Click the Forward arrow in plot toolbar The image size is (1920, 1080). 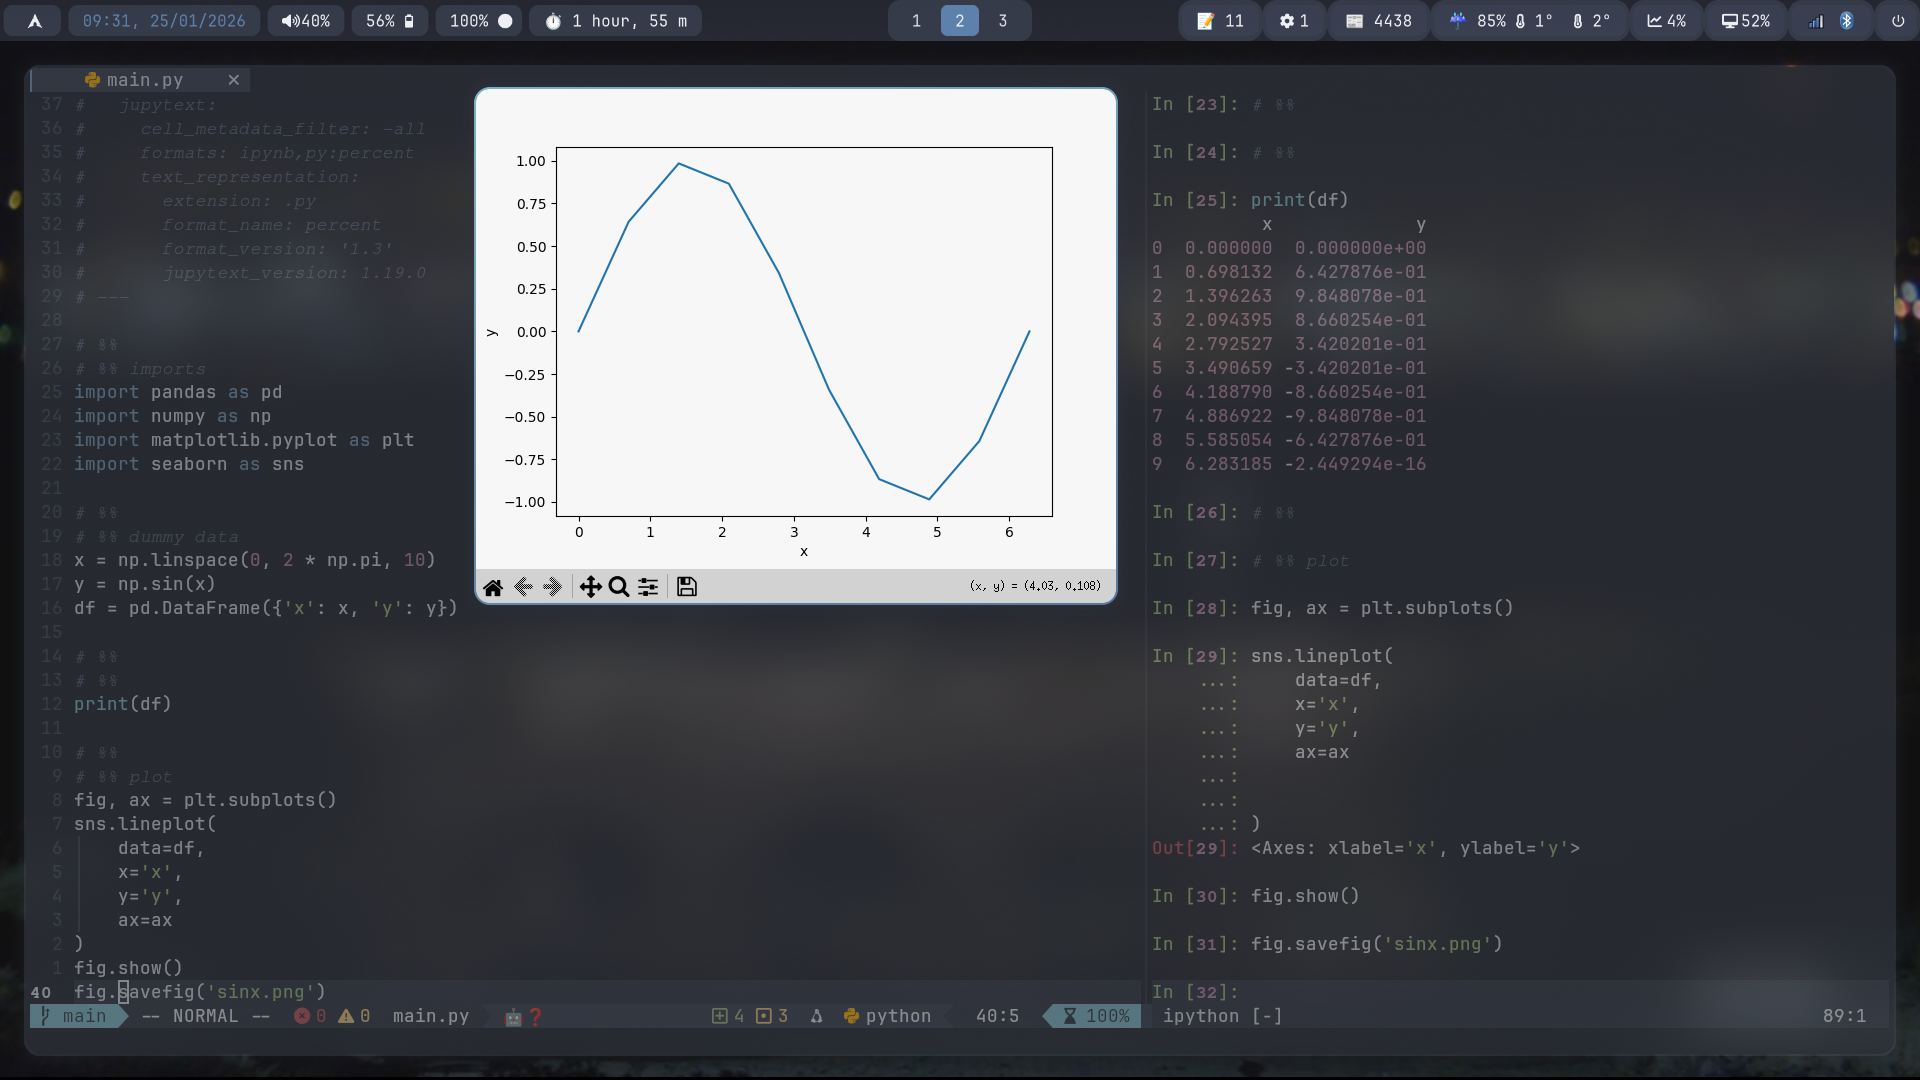coord(553,587)
